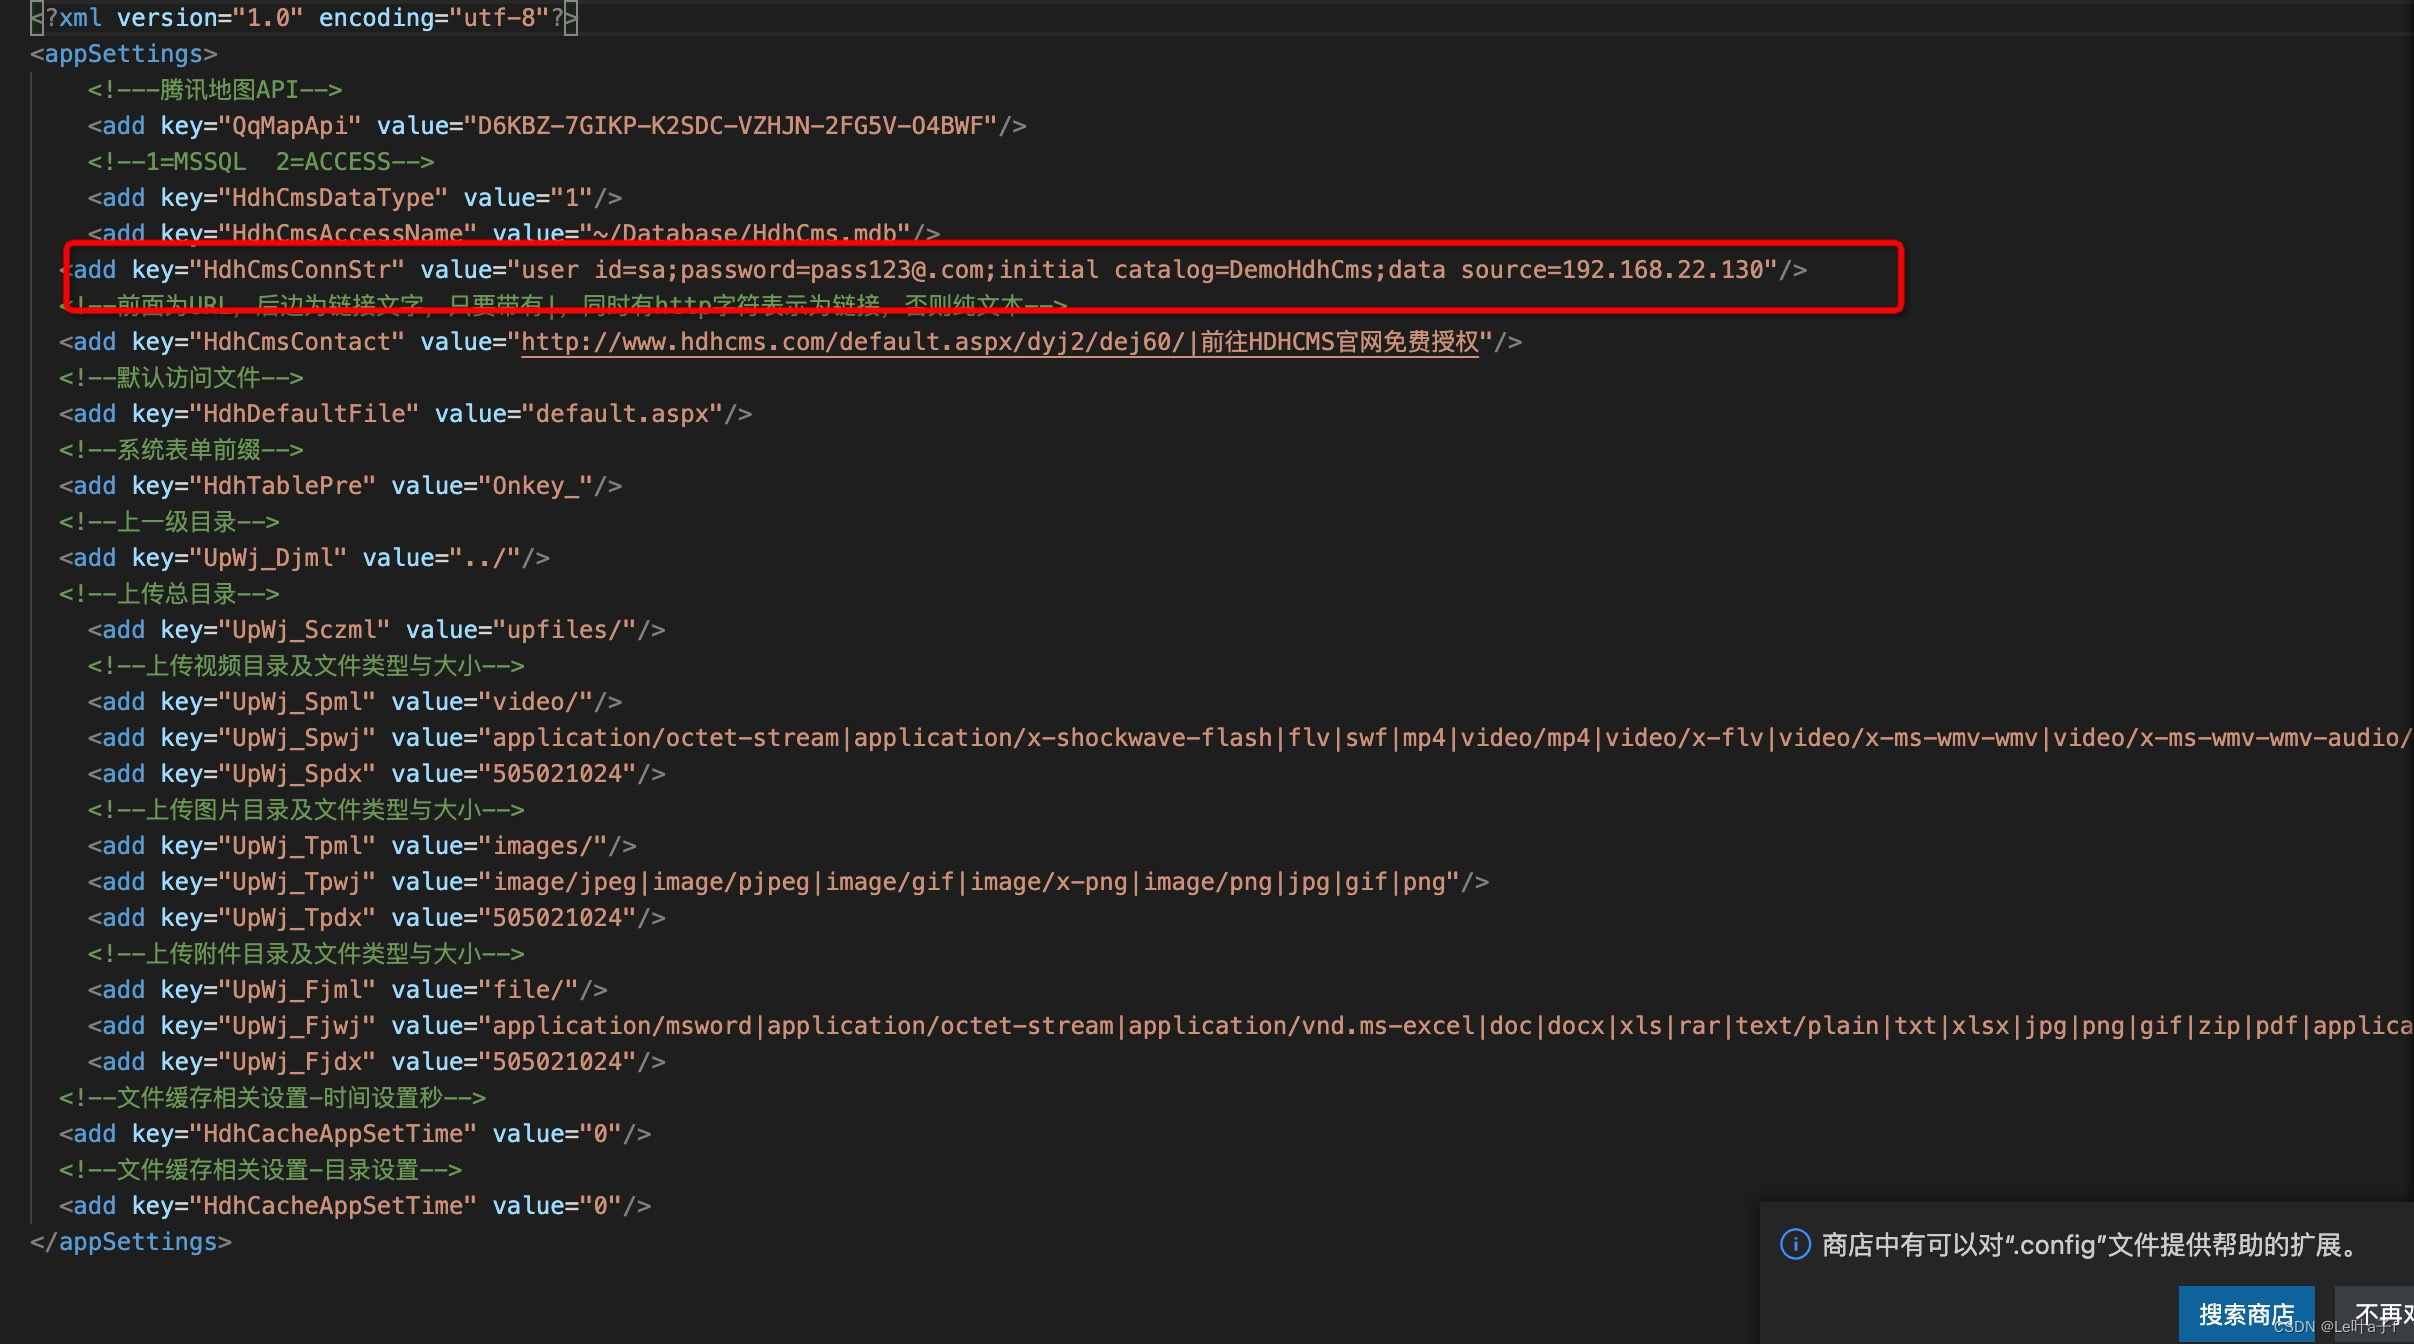
Task: Click the 文件缓存相关设置-时间设置秒 comment
Action: 272,1098
